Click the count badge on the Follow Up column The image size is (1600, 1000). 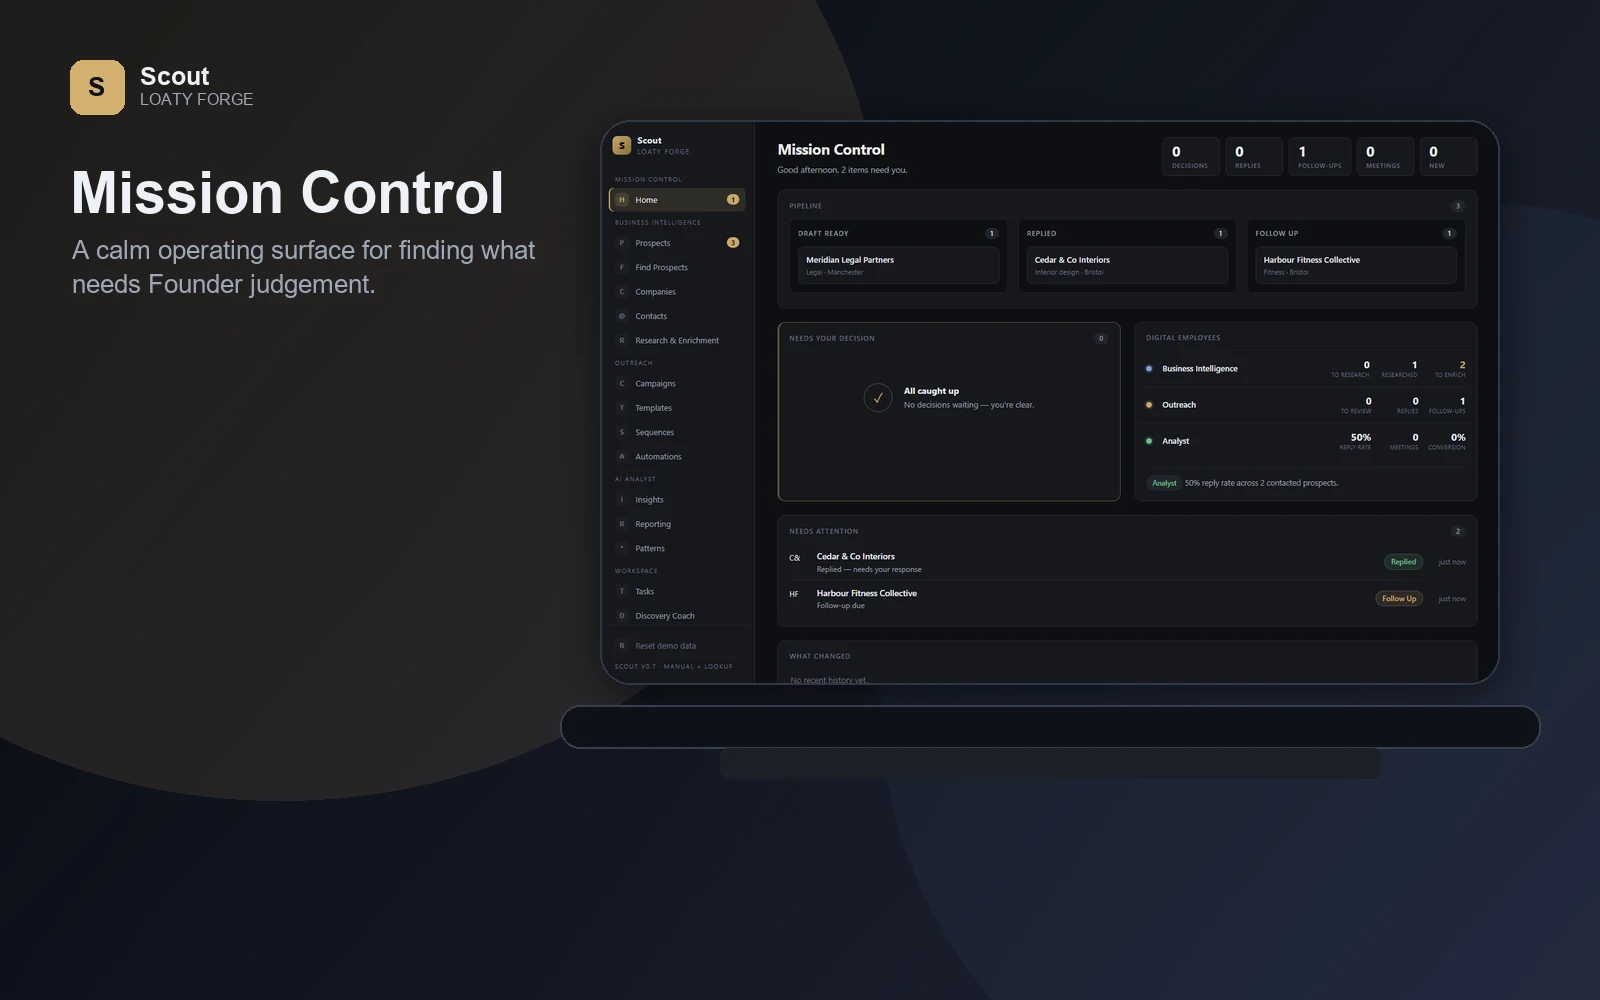point(1449,234)
